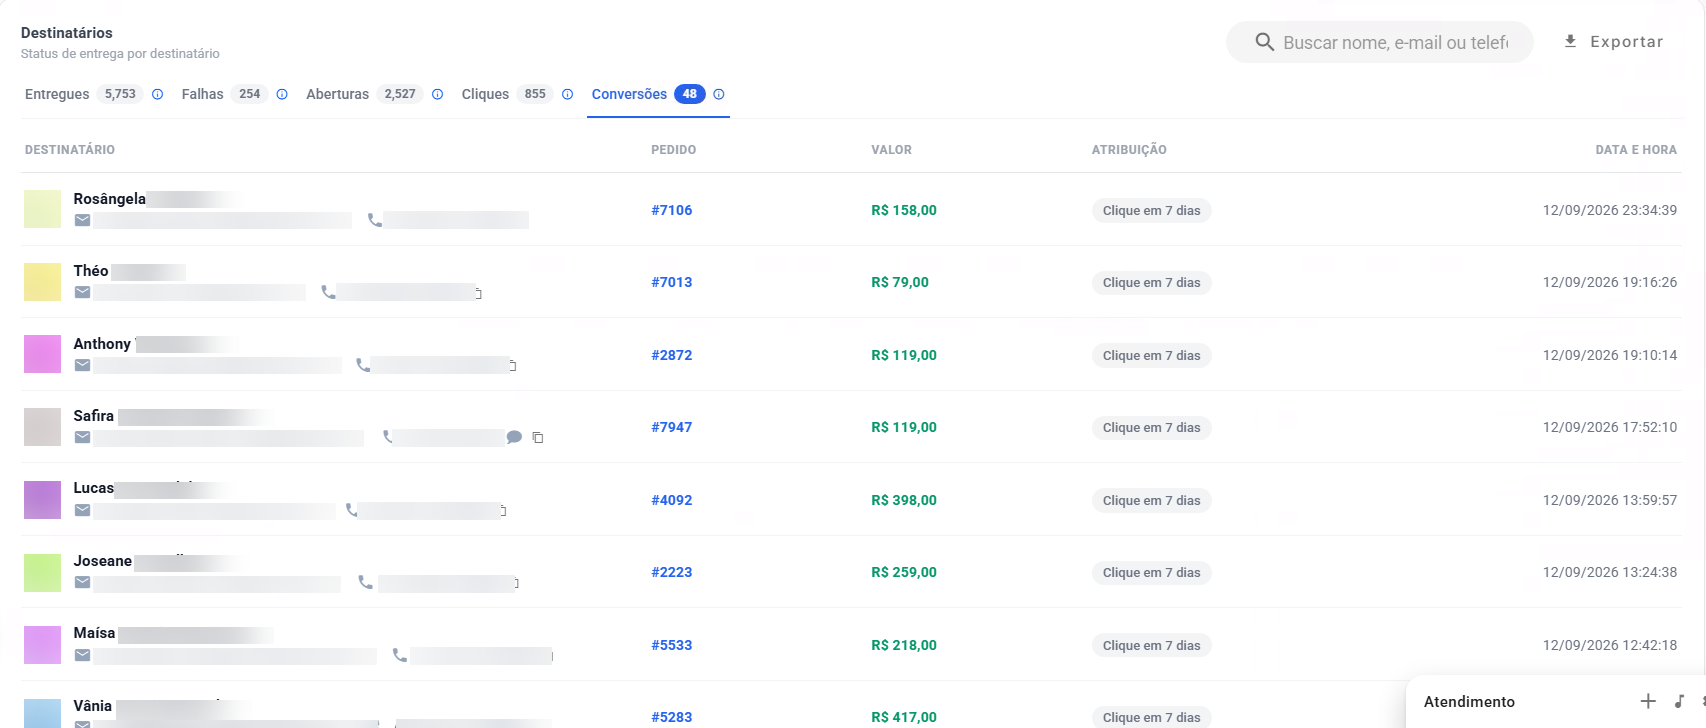This screenshot has height=728, width=1706.
Task: Click Rosângela's avatar thumbnail
Action: click(x=43, y=209)
